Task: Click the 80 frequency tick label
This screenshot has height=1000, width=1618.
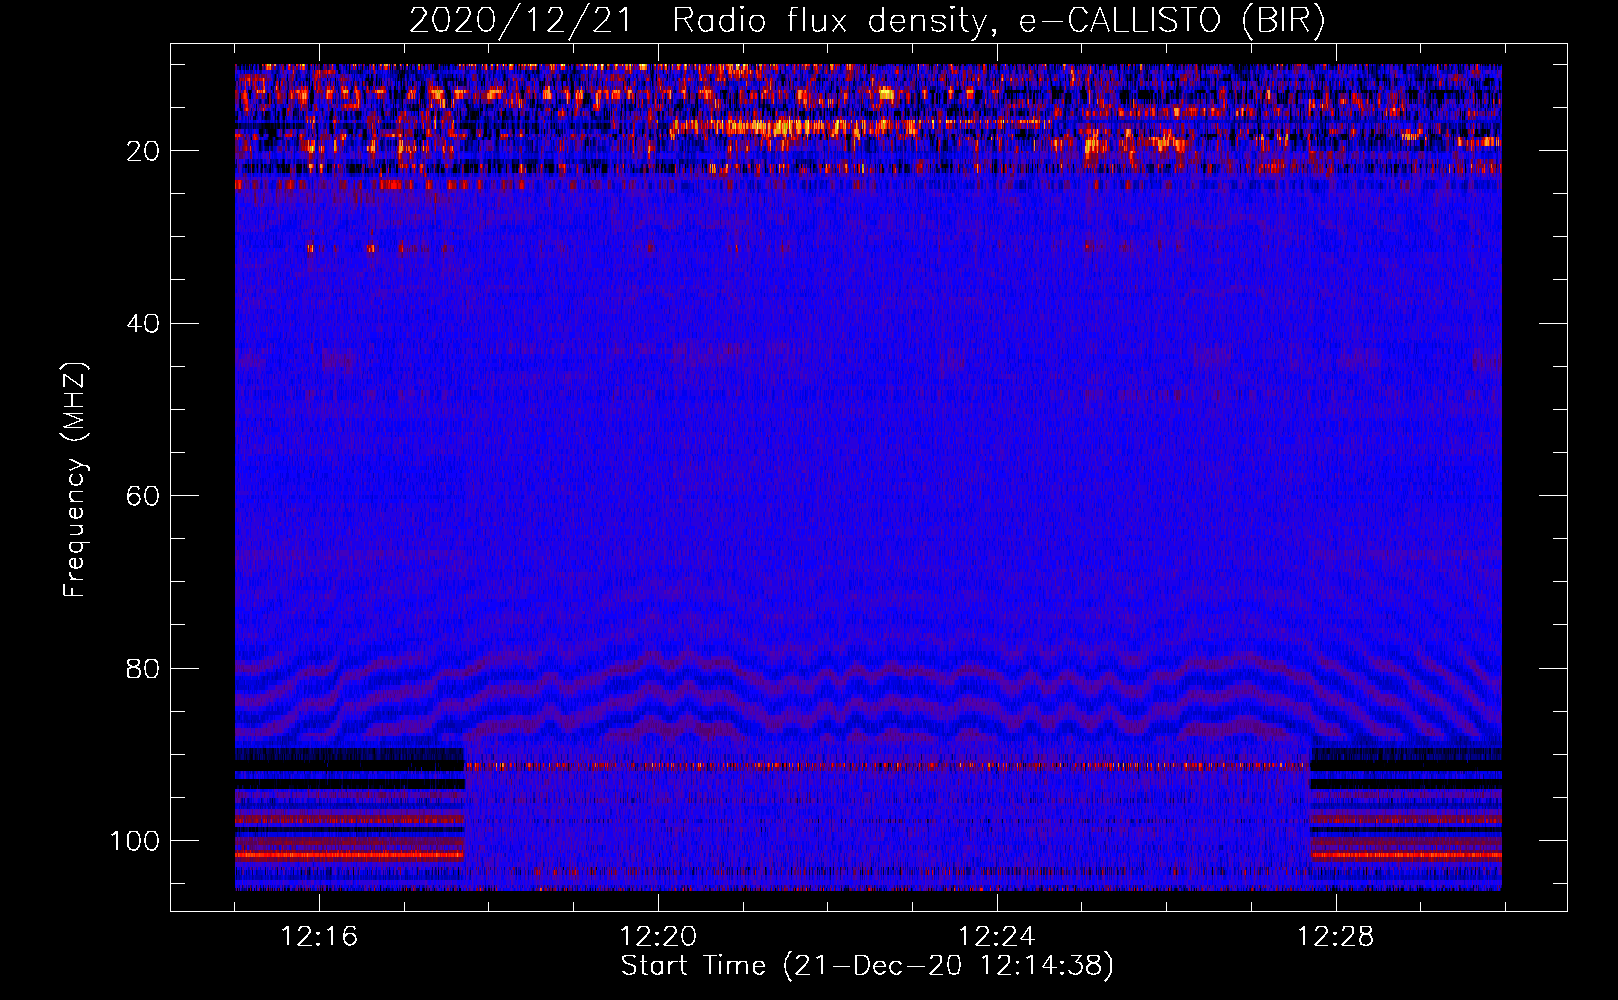Action: [x=144, y=669]
